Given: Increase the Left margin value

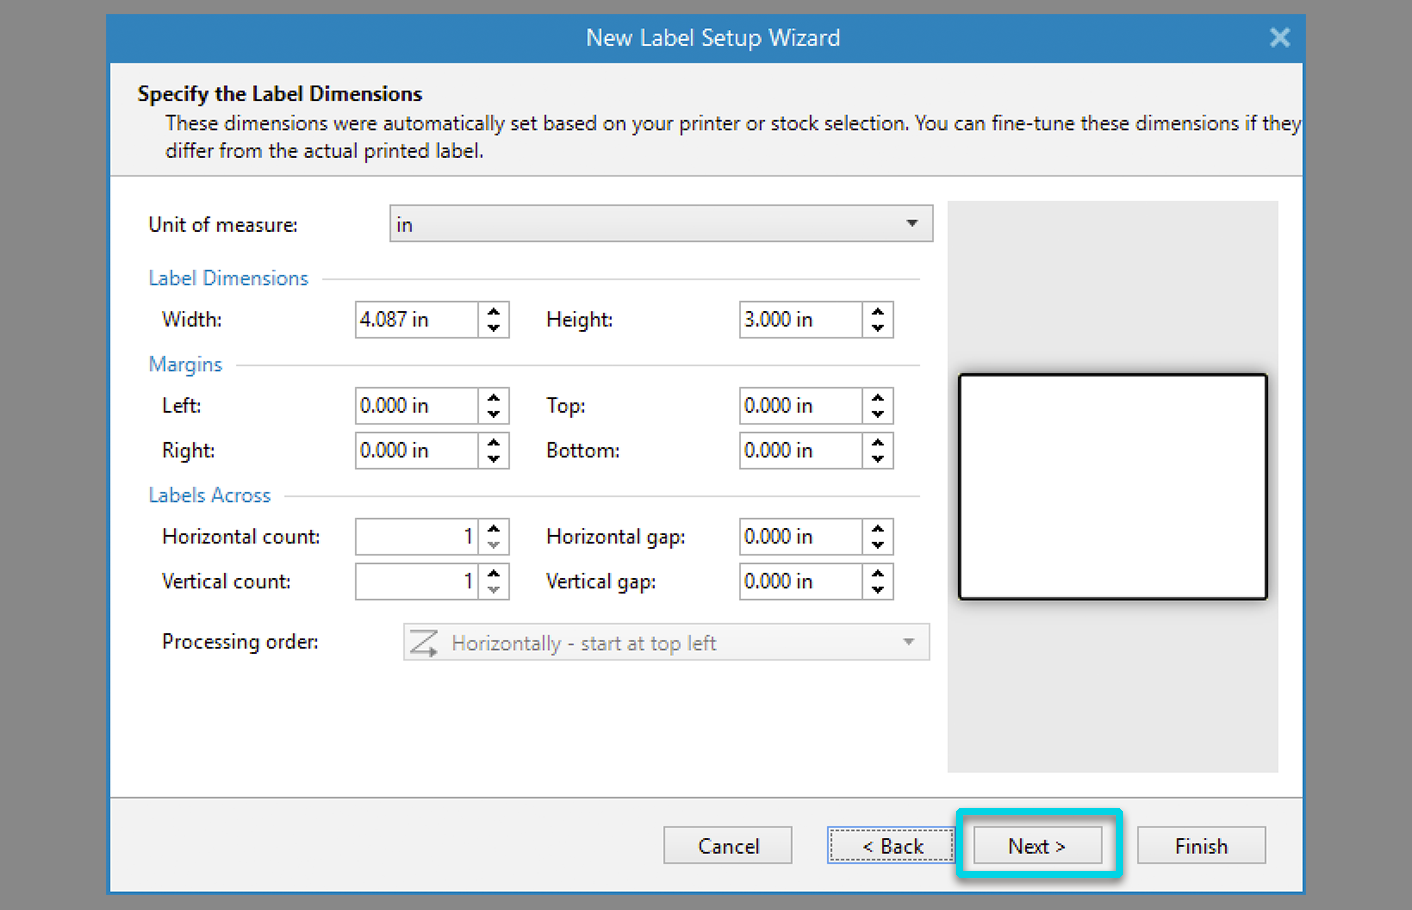Looking at the screenshot, I should [493, 398].
